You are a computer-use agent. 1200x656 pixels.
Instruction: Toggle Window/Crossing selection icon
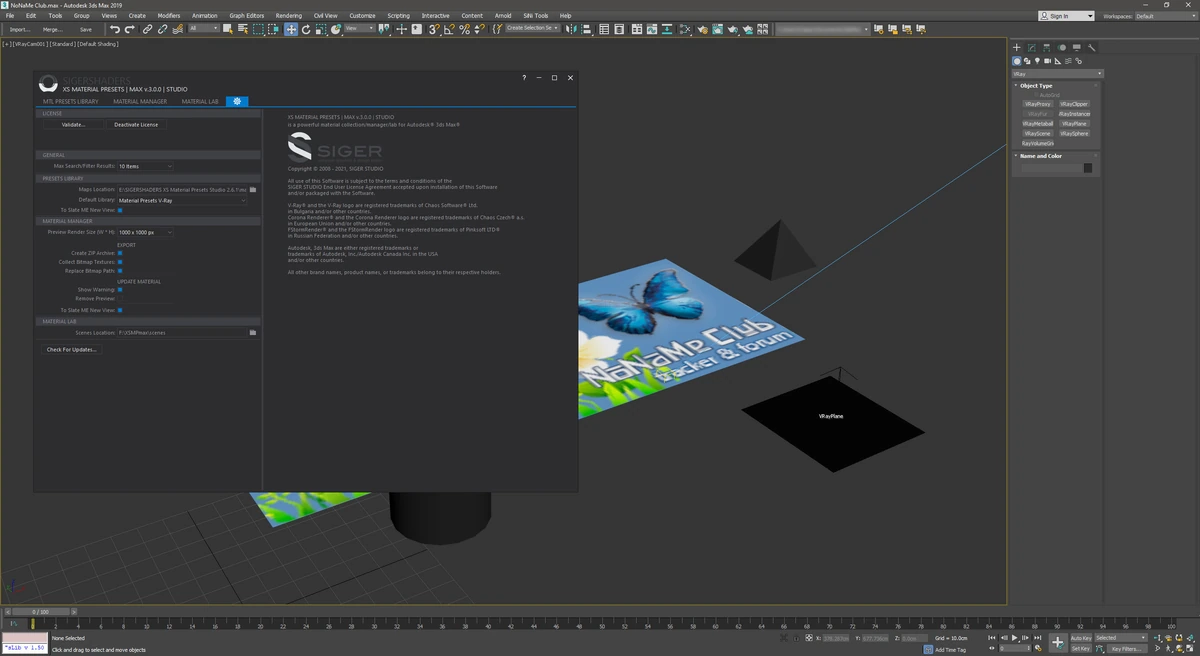(273, 29)
